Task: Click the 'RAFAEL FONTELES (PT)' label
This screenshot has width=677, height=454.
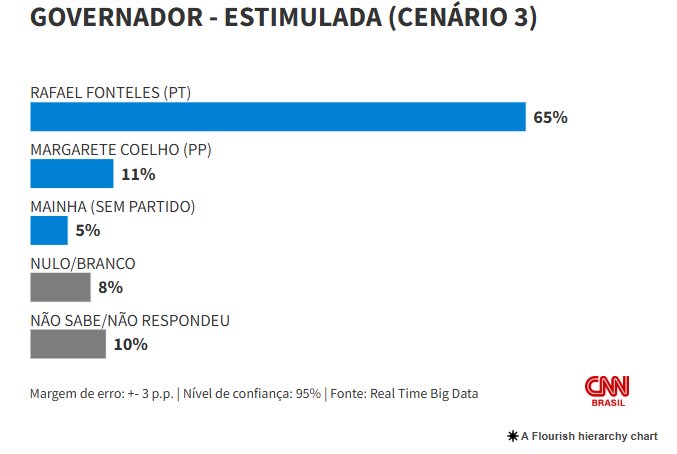Action: pos(111,93)
